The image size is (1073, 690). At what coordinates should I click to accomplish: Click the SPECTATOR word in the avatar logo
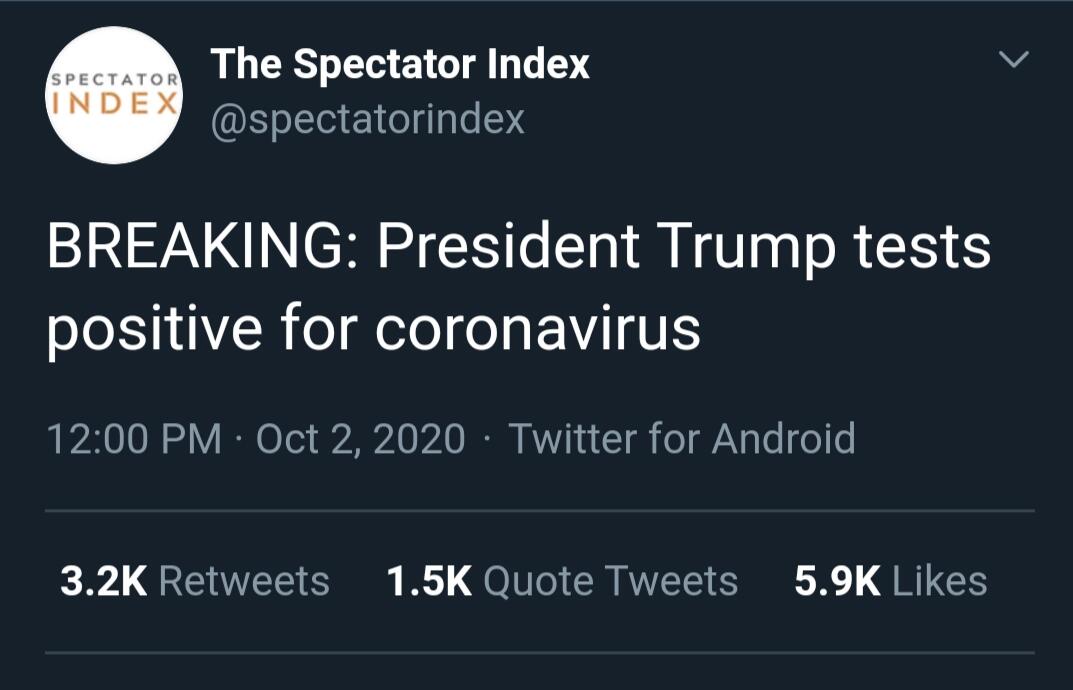point(115,78)
